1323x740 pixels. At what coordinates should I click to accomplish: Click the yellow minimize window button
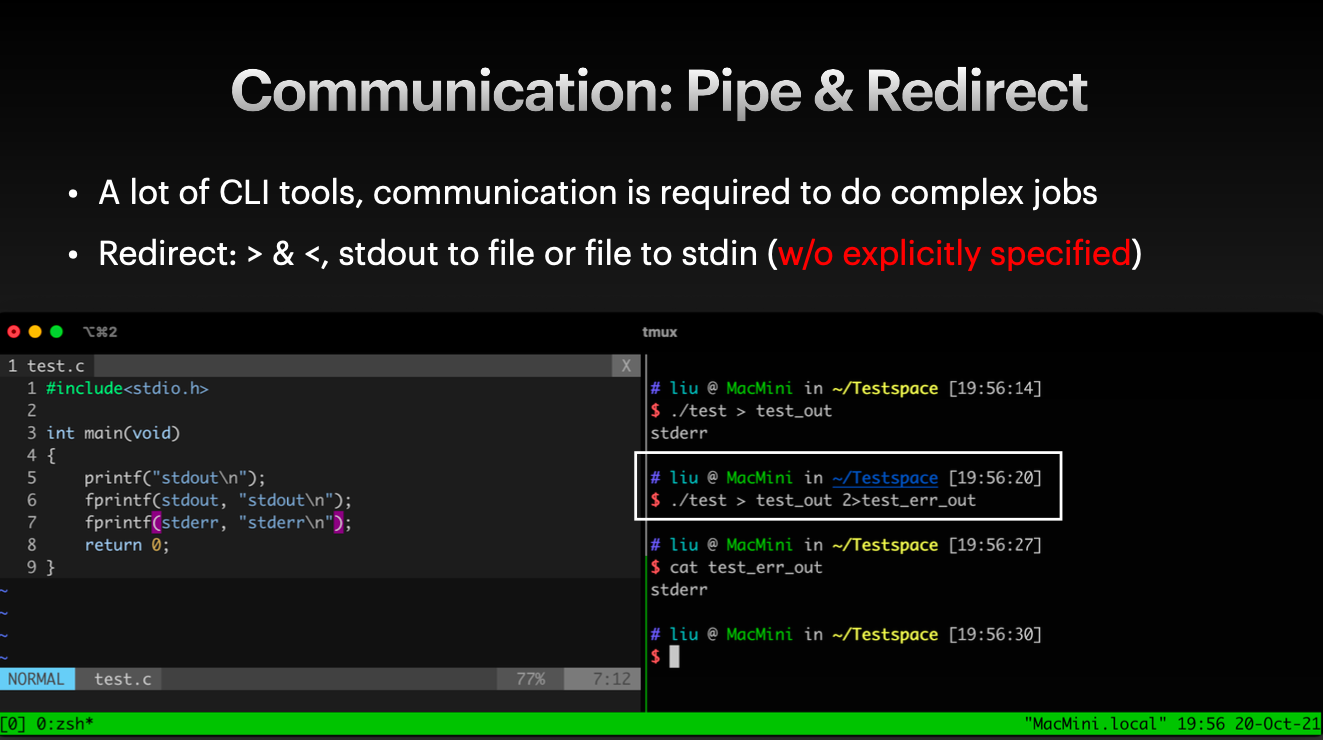coord(35,332)
